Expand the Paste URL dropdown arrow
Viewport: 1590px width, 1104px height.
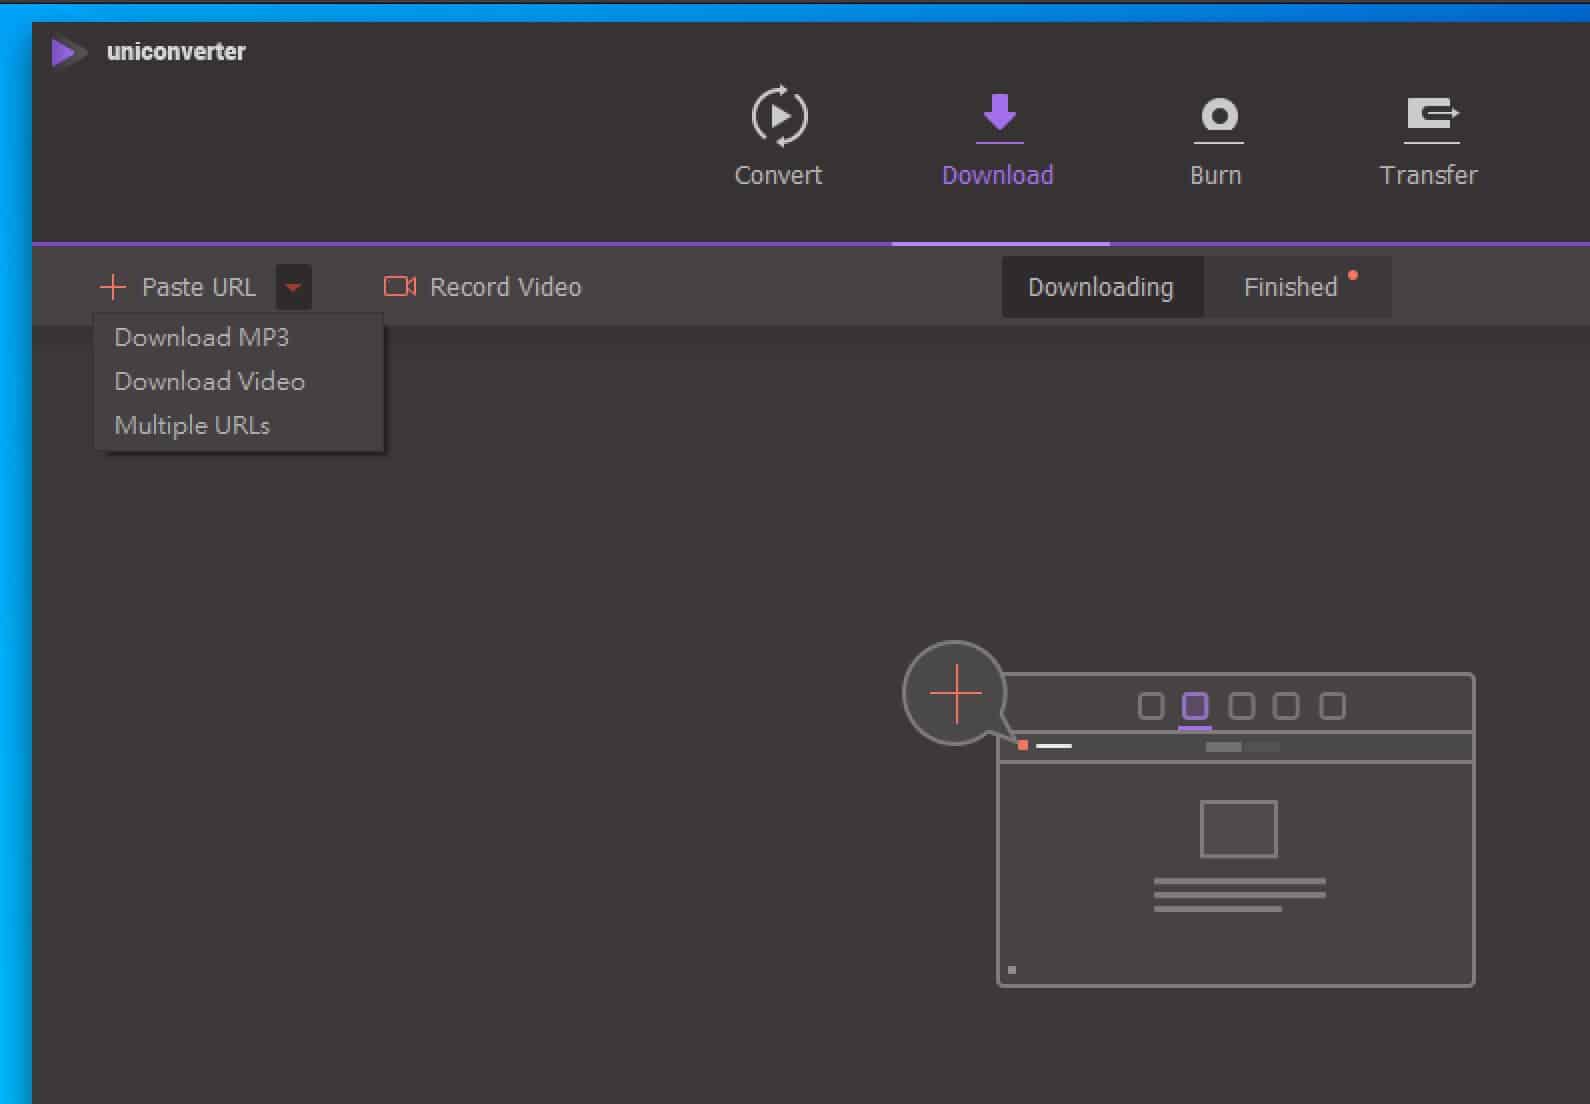pyautogui.click(x=293, y=287)
